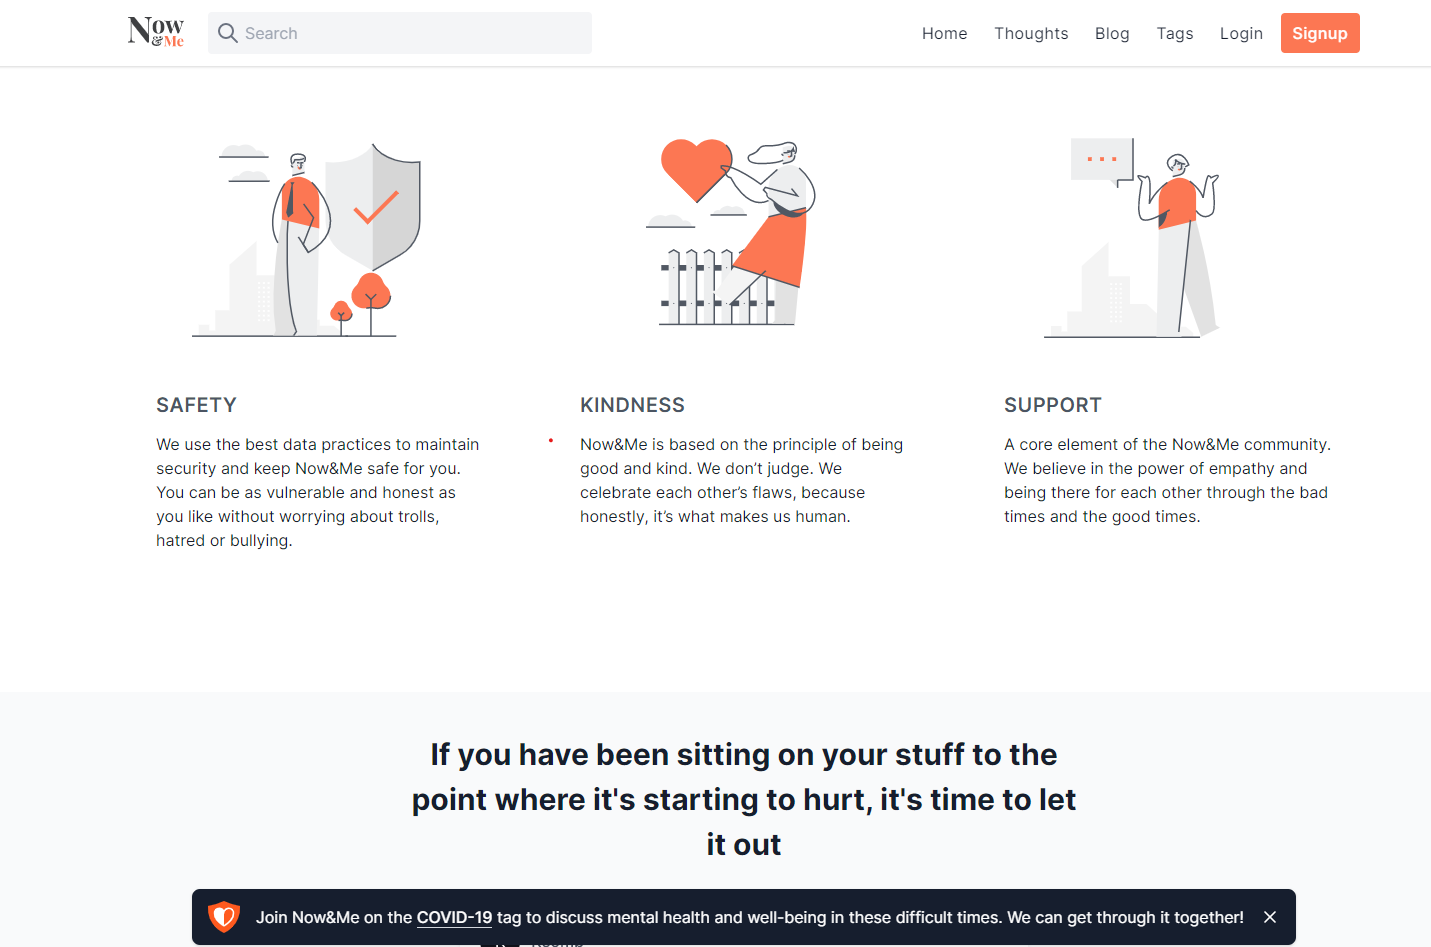Screen dimensions: 1431x947
Task: Click the search magnifier icon
Action: tap(228, 33)
